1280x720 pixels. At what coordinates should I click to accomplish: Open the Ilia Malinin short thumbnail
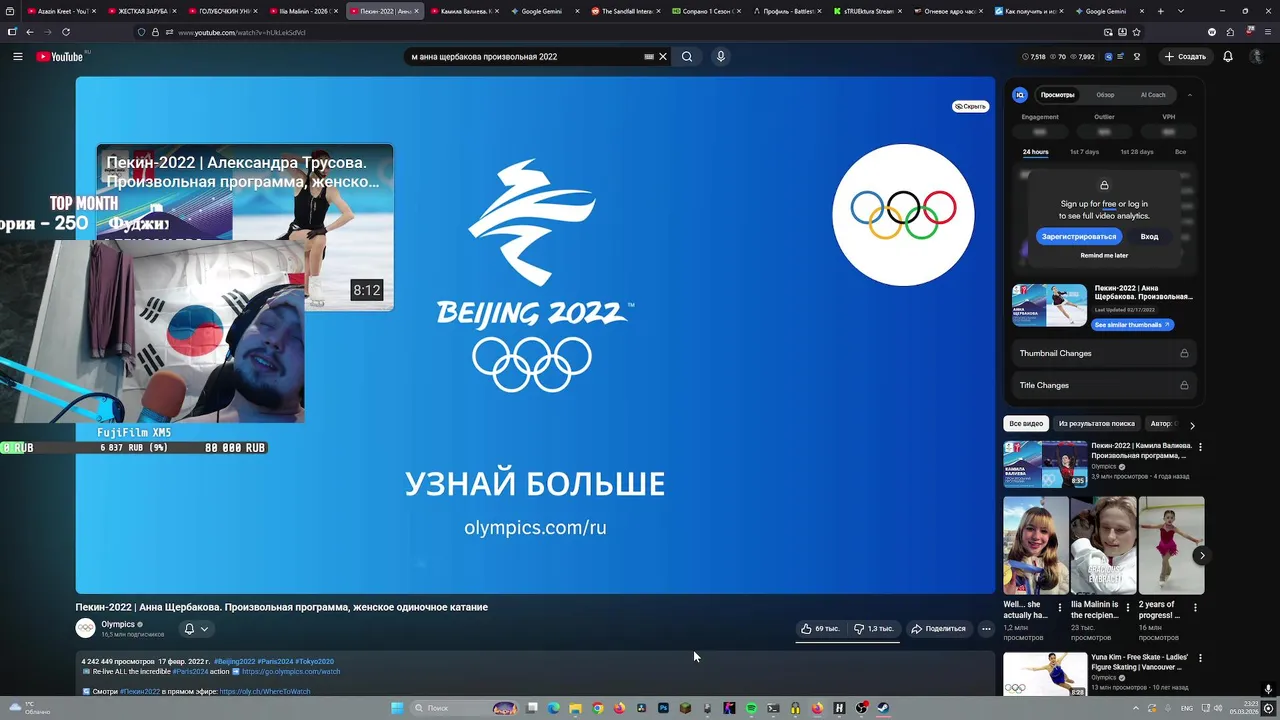coord(1103,546)
